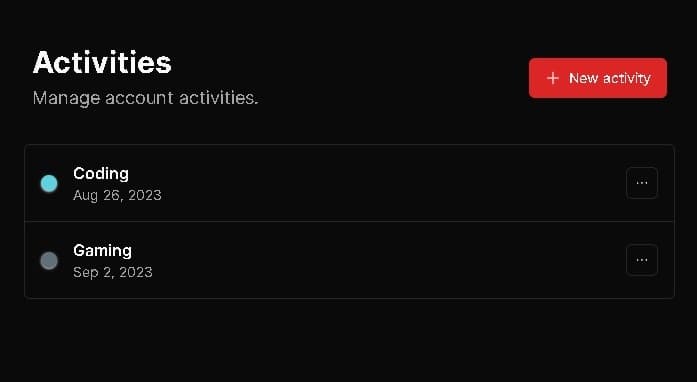Select the Gaming list row

pos(349,260)
